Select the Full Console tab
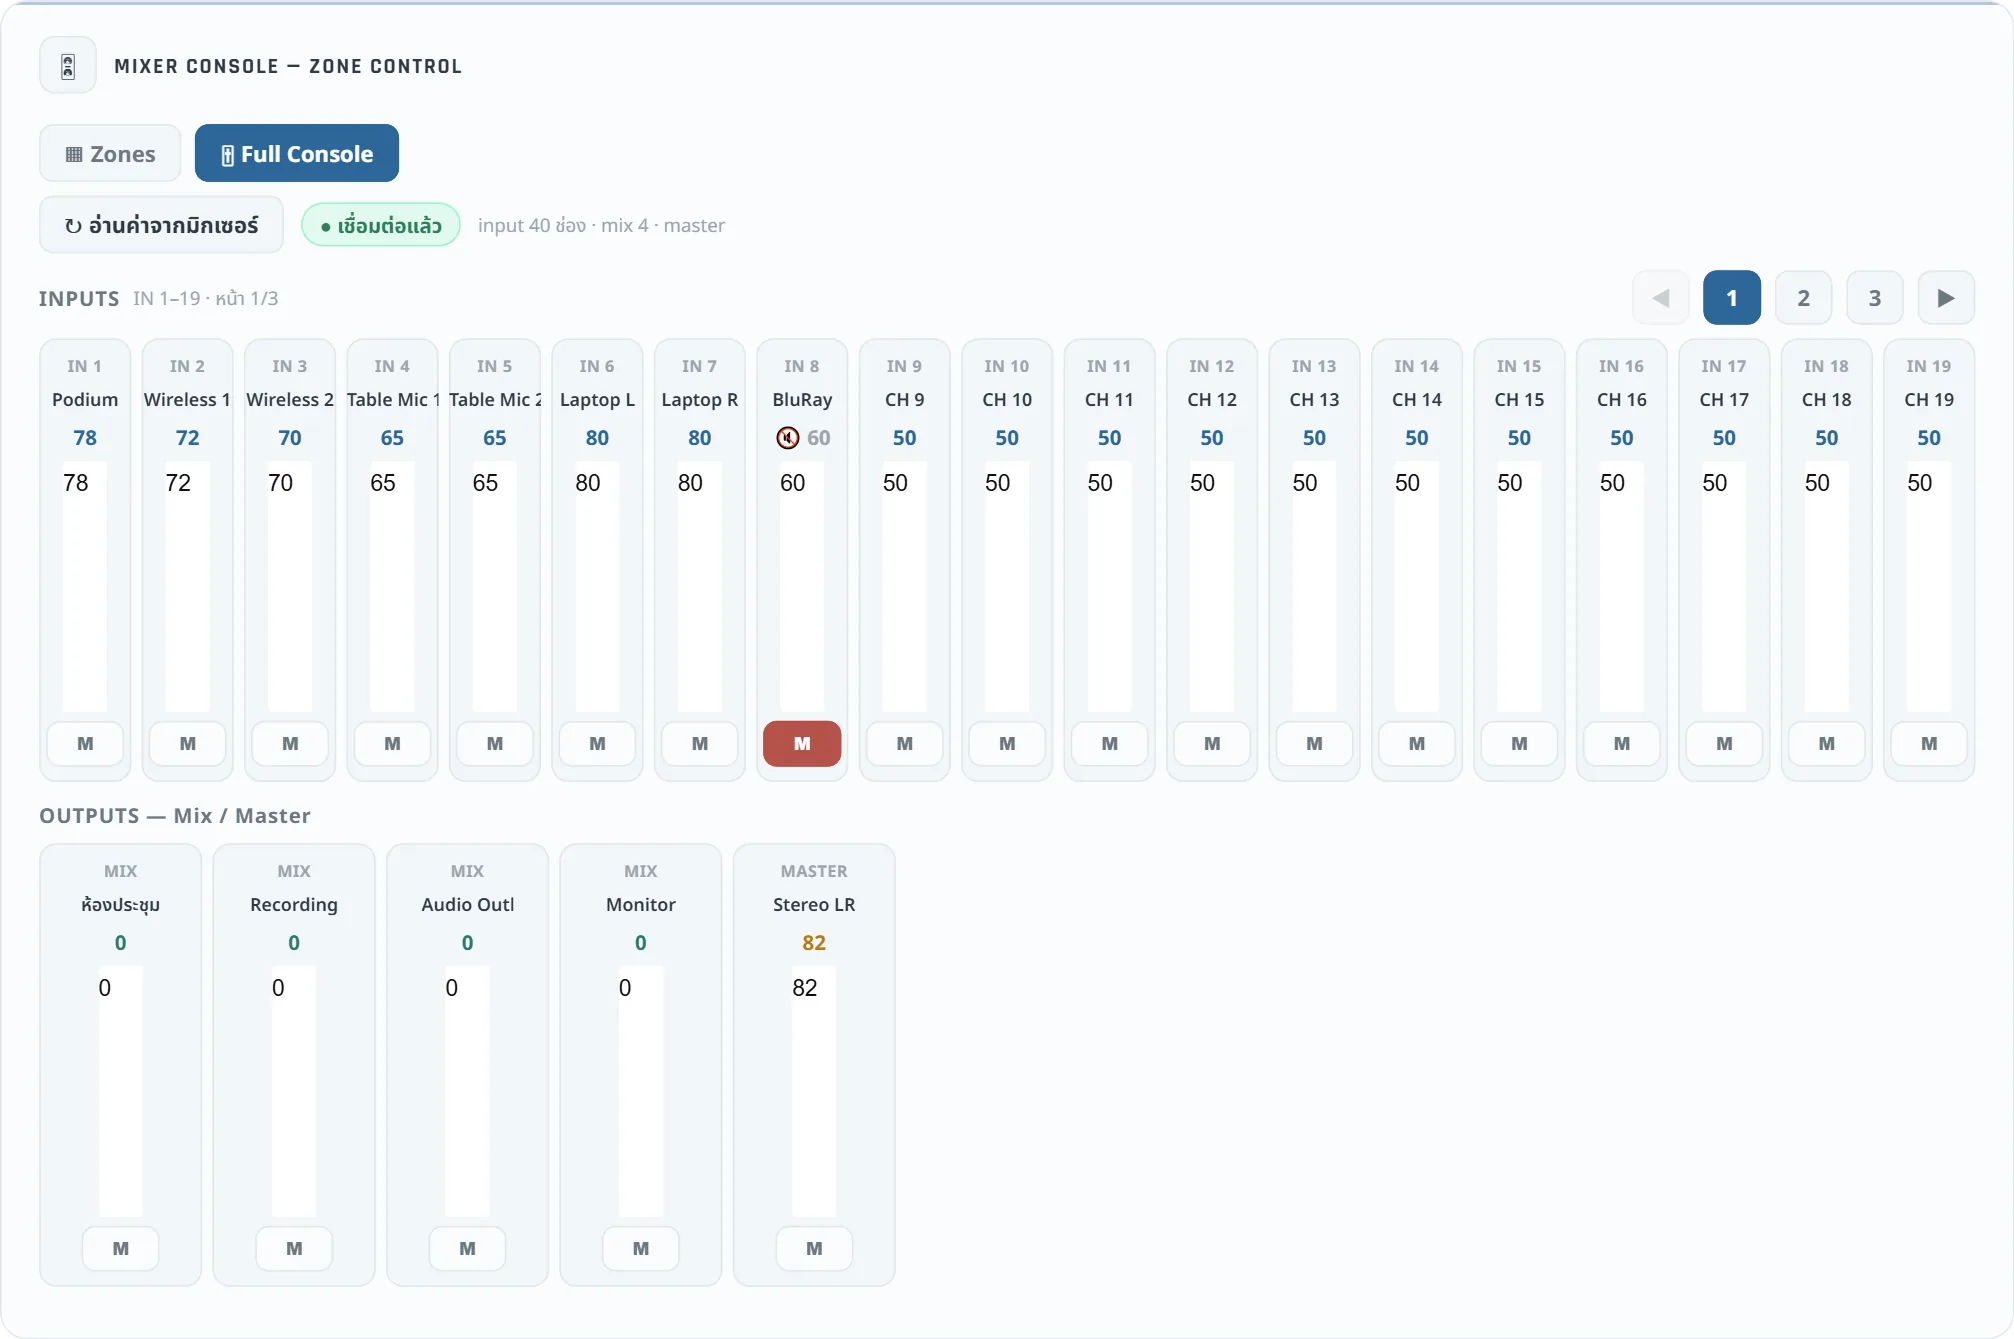This screenshot has height=1339, width=2014. point(297,154)
